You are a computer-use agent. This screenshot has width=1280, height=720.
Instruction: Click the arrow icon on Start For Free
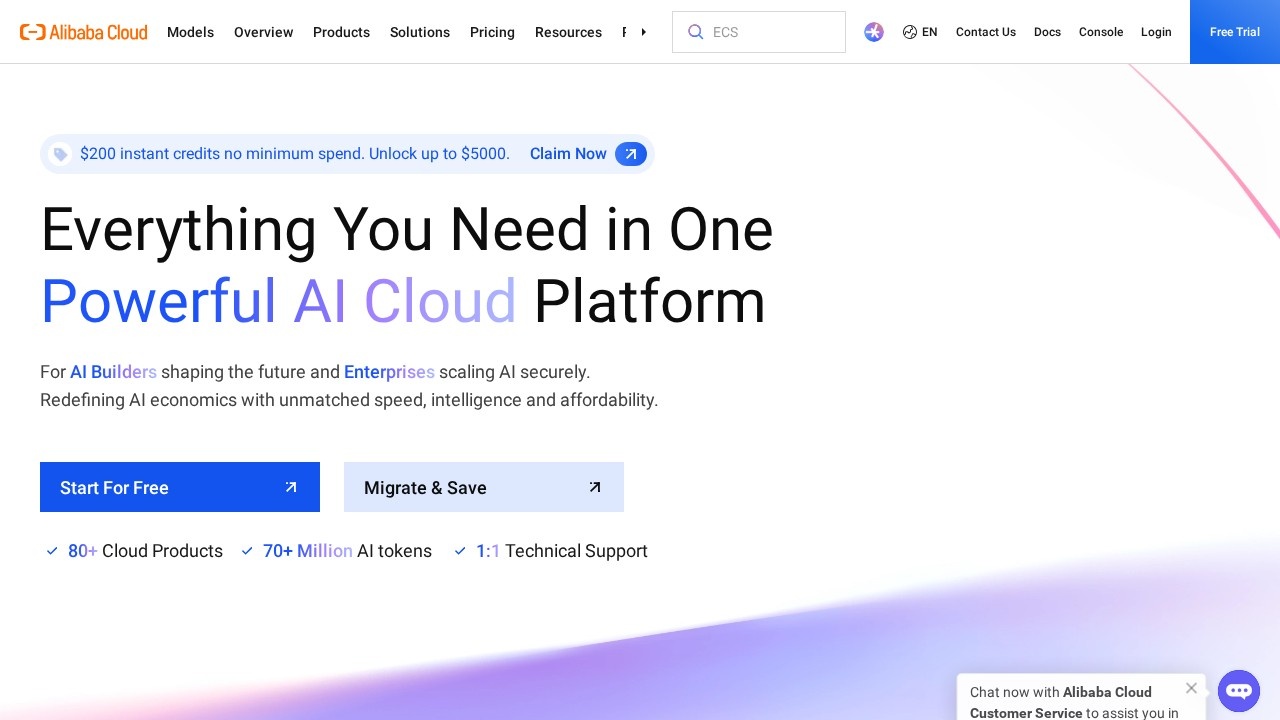pos(291,487)
